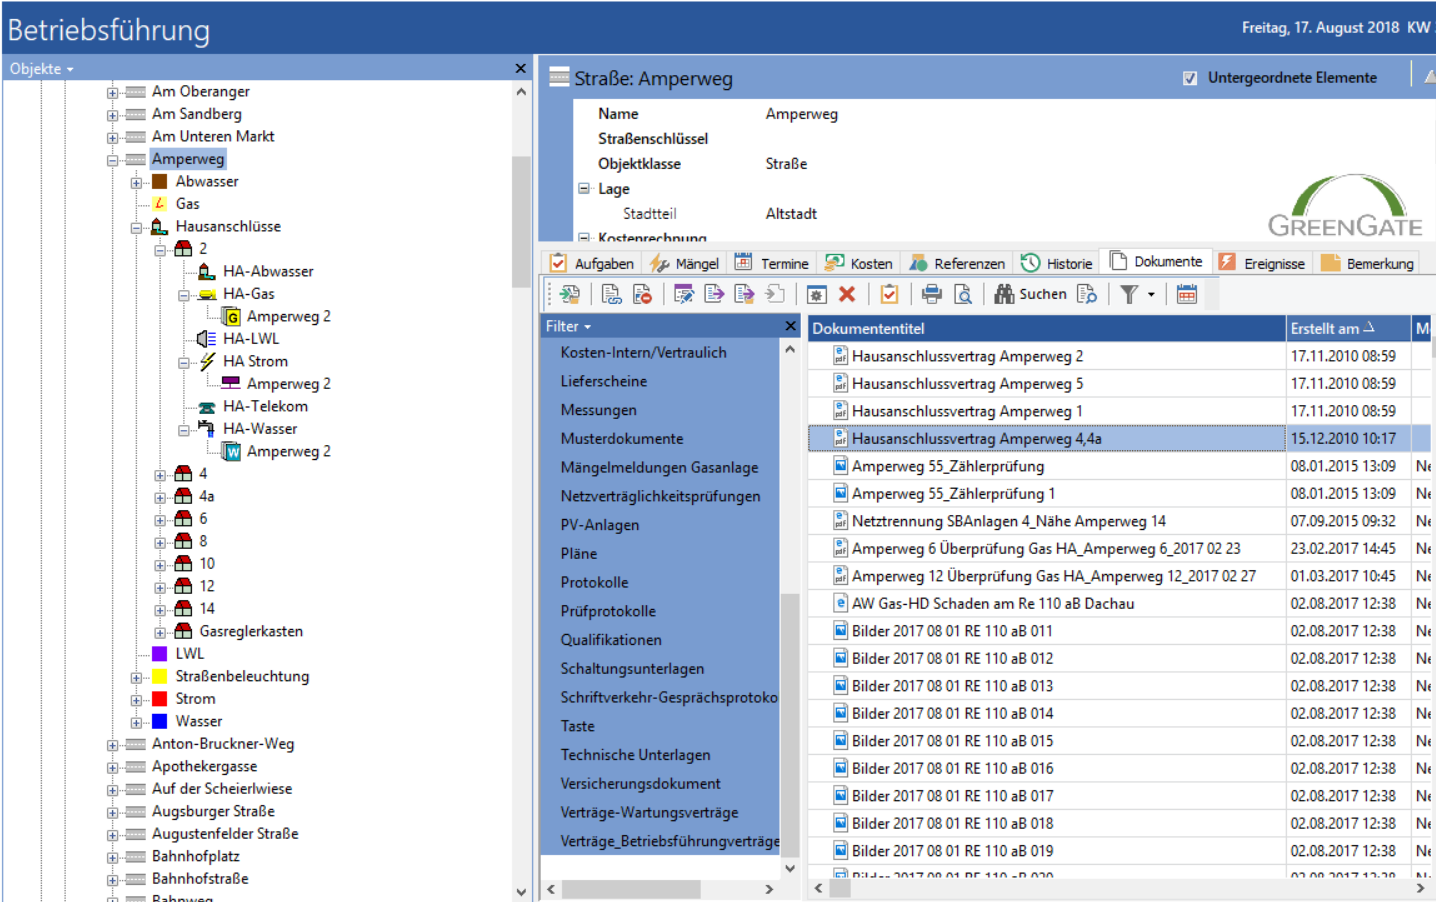This screenshot has width=1436, height=902.
Task: Switch to the Historie tab
Action: pyautogui.click(x=1057, y=263)
